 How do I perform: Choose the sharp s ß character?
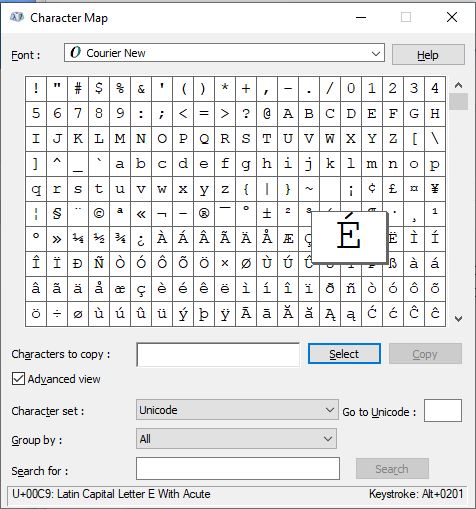click(x=393, y=264)
